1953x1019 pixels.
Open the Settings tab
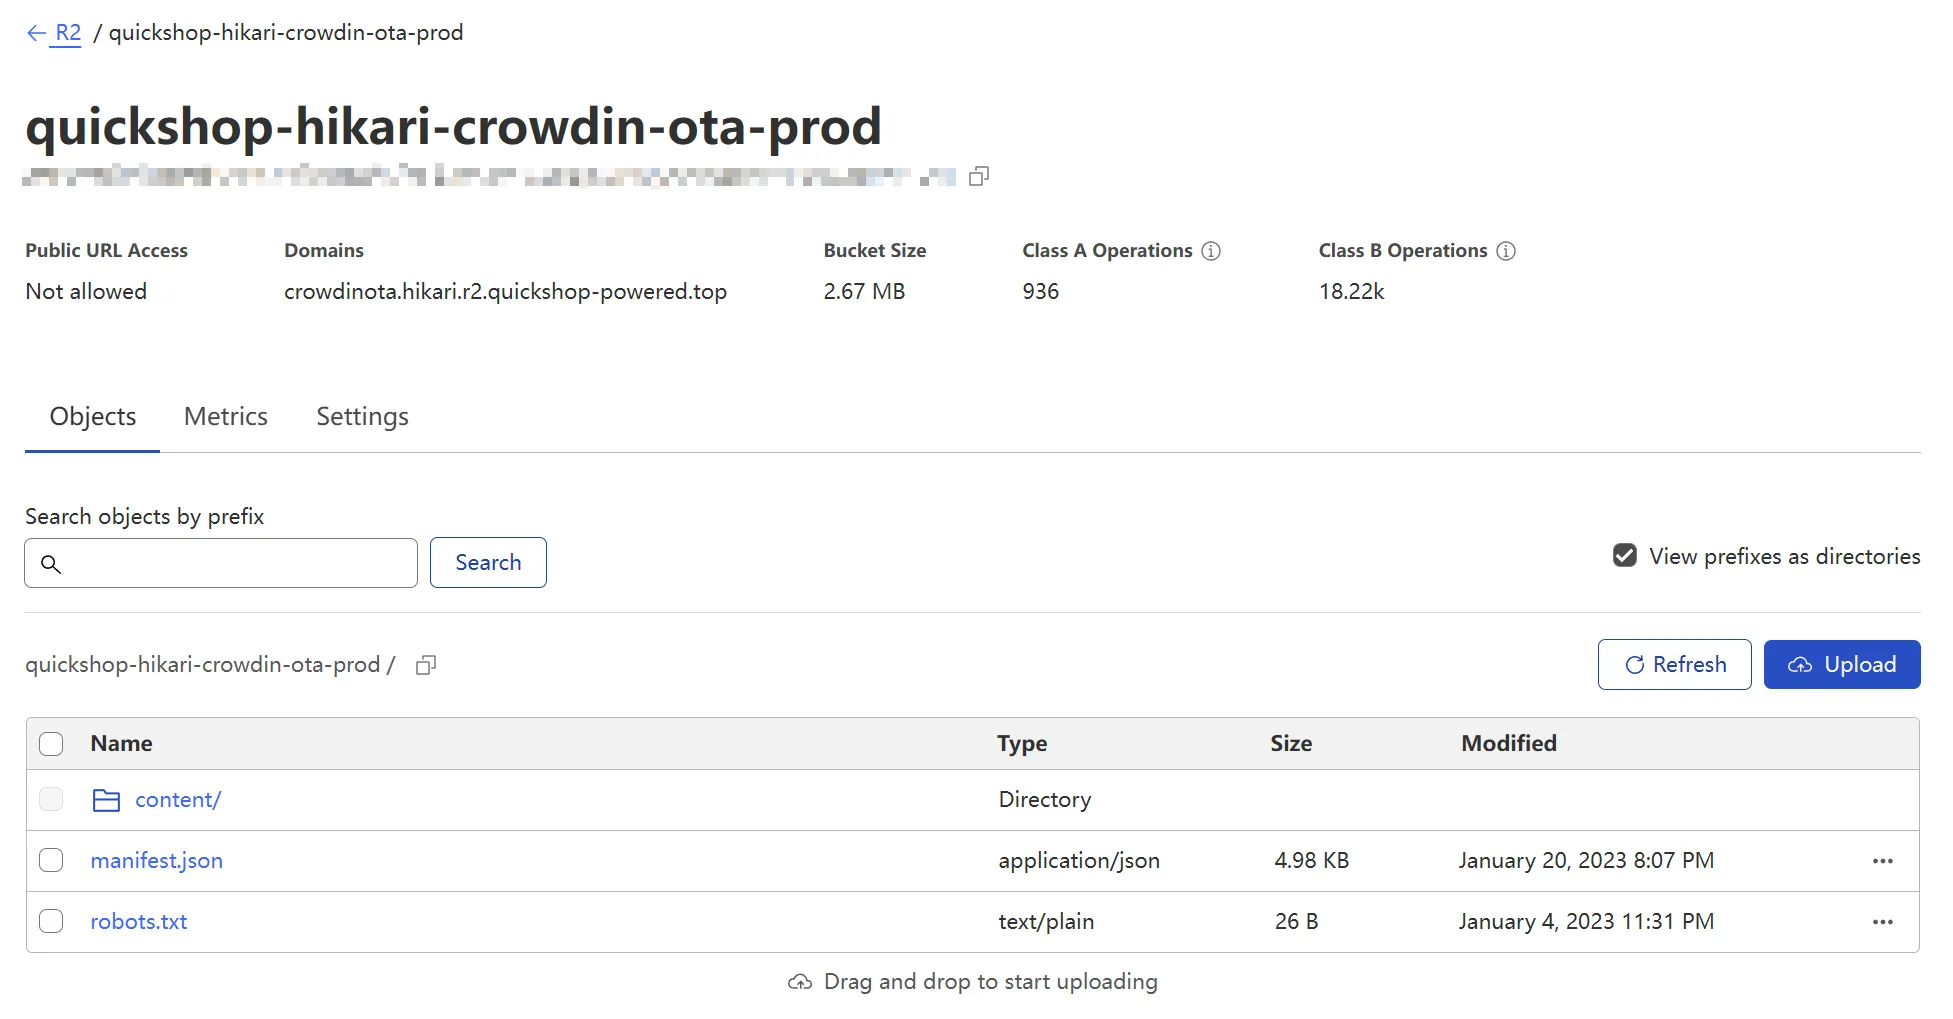tap(362, 417)
